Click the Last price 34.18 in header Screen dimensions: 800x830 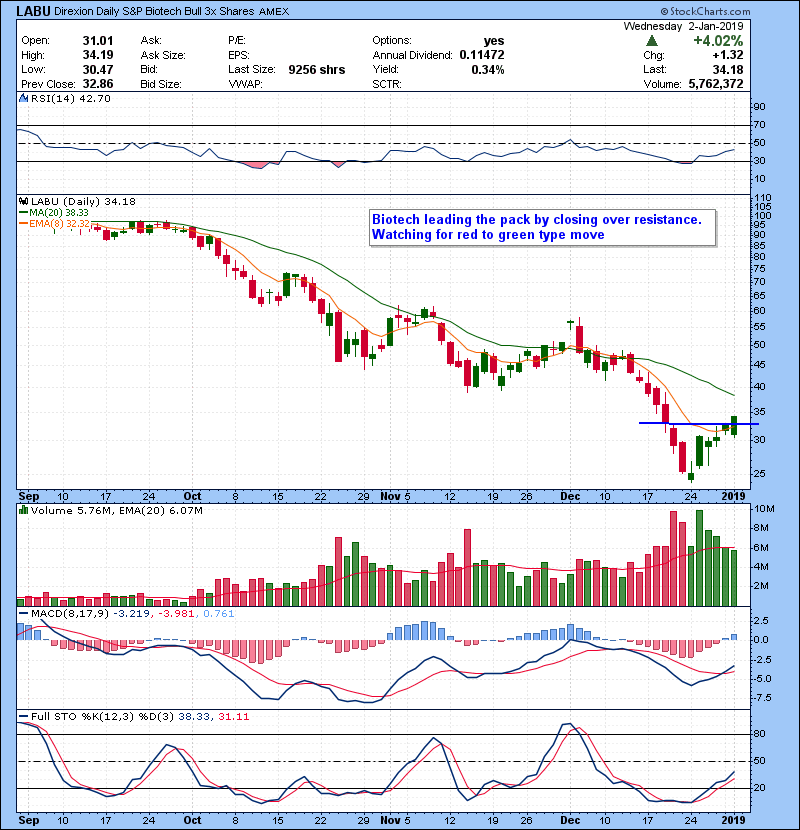tap(728, 69)
